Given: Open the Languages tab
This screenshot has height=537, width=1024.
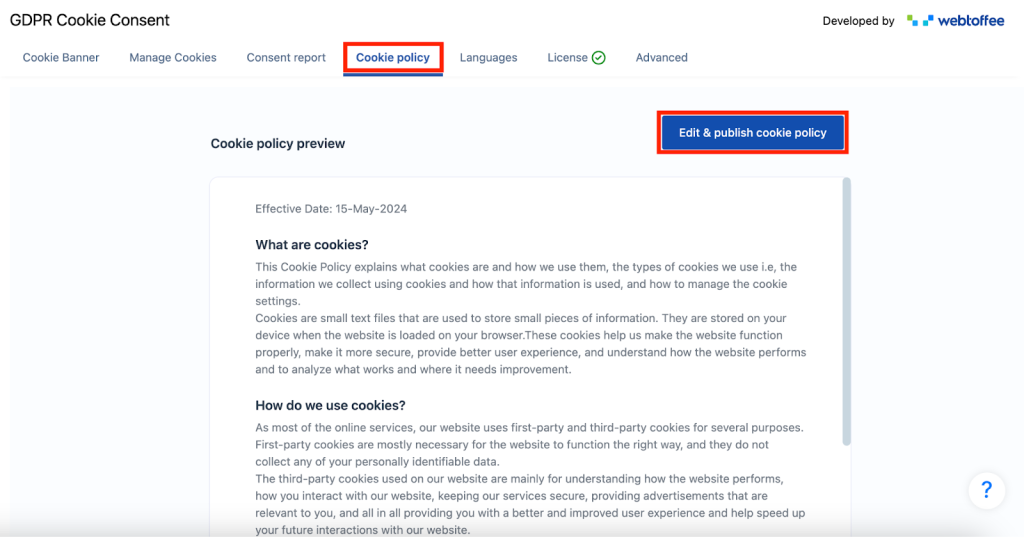Looking at the screenshot, I should (488, 58).
